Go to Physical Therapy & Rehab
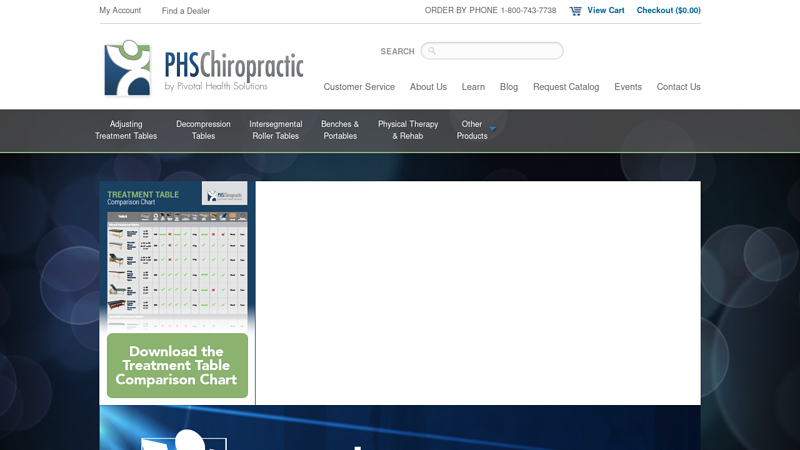The image size is (800, 450). tap(408, 130)
